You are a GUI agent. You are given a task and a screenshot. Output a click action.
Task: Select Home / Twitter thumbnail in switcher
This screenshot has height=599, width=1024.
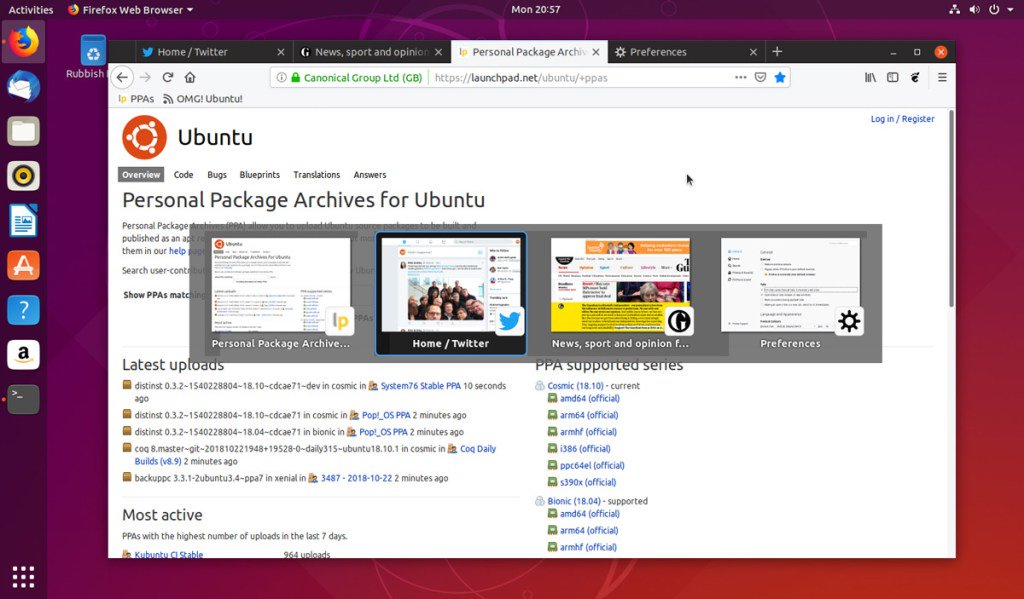(451, 293)
